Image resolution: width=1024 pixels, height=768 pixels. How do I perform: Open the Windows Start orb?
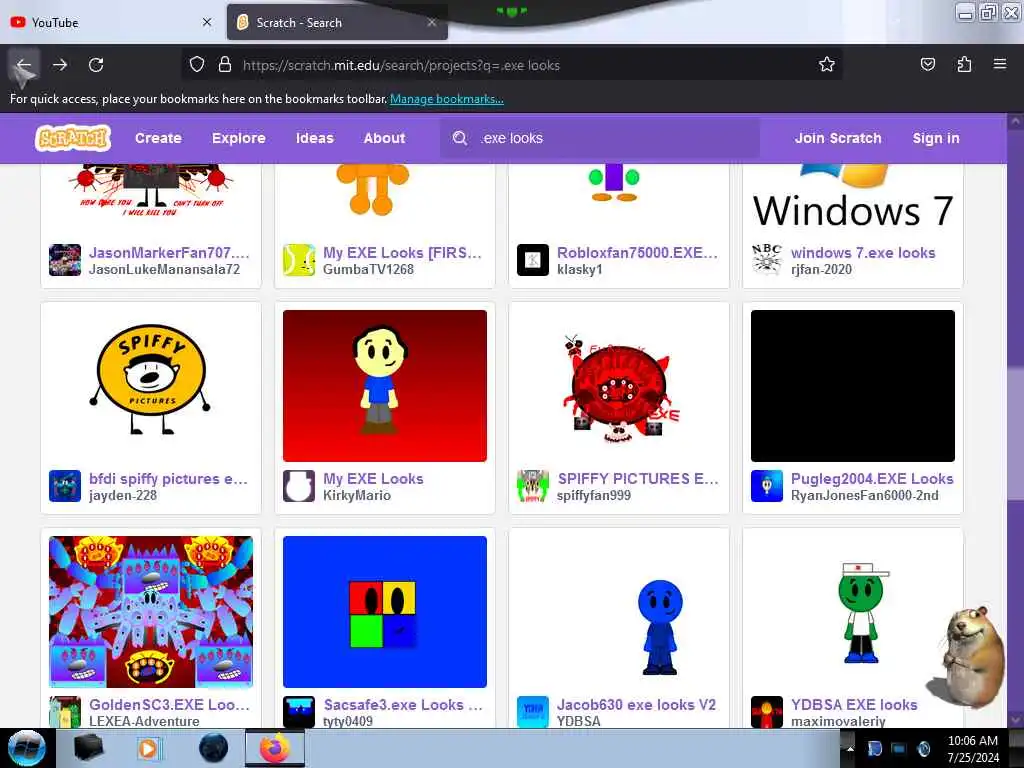click(x=26, y=748)
